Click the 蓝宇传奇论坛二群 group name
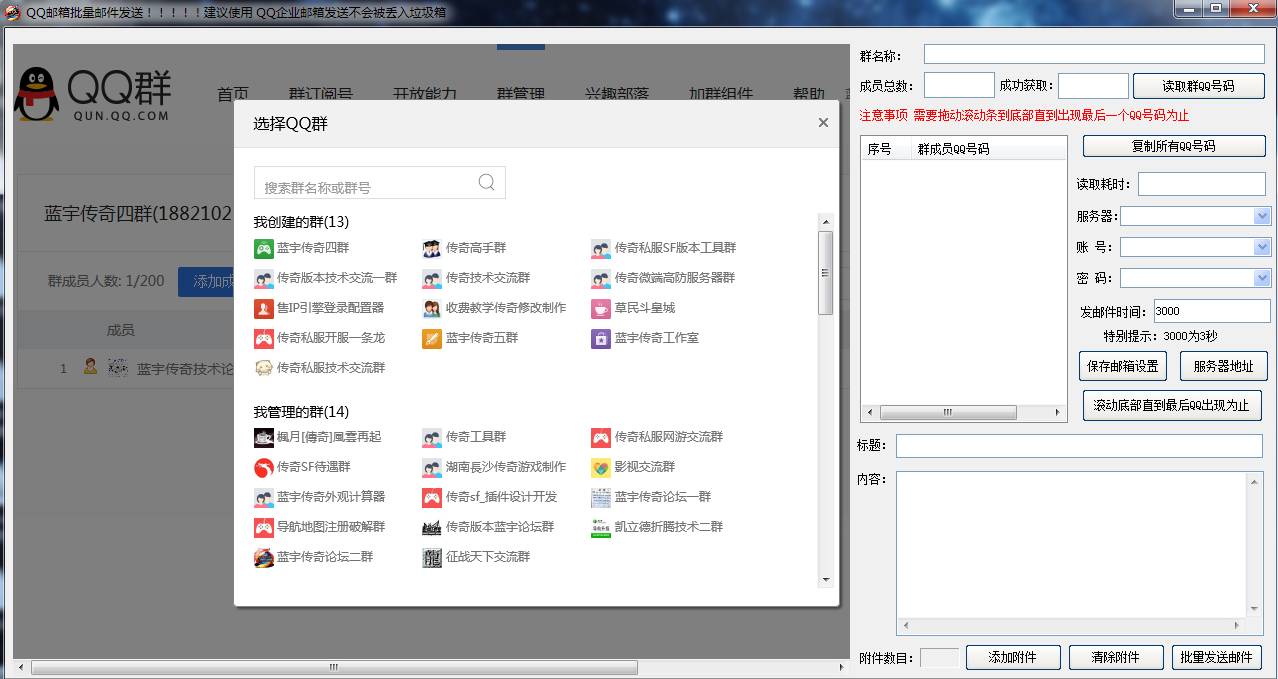This screenshot has height=679, width=1278. (325, 557)
